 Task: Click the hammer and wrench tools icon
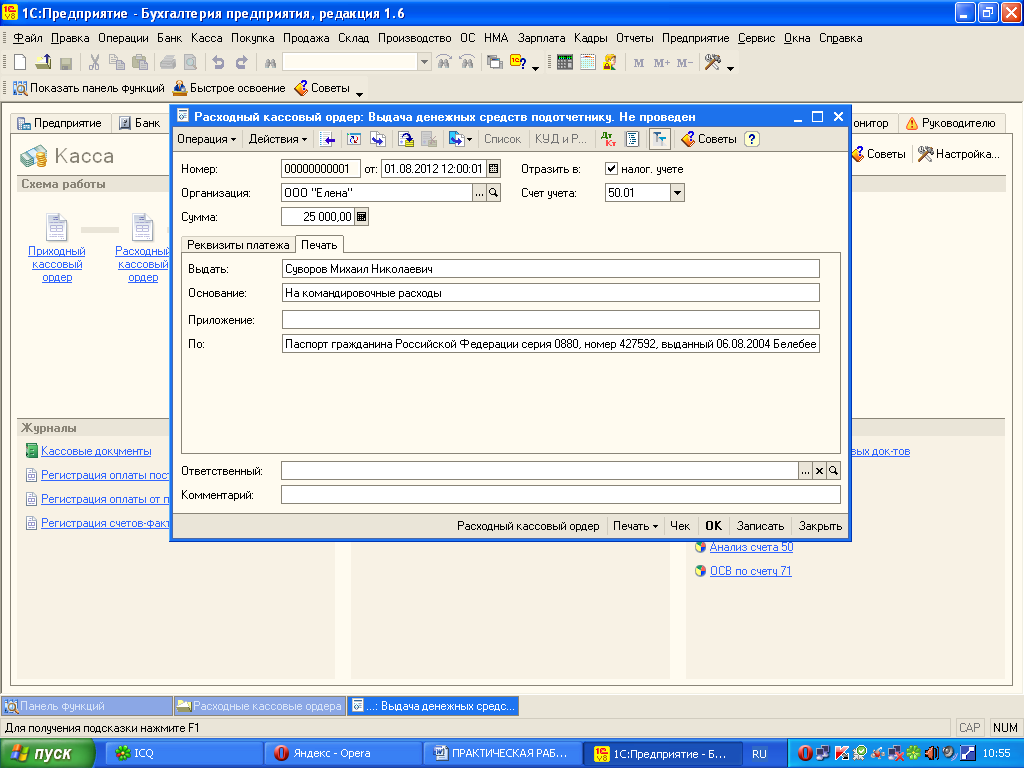[712, 63]
